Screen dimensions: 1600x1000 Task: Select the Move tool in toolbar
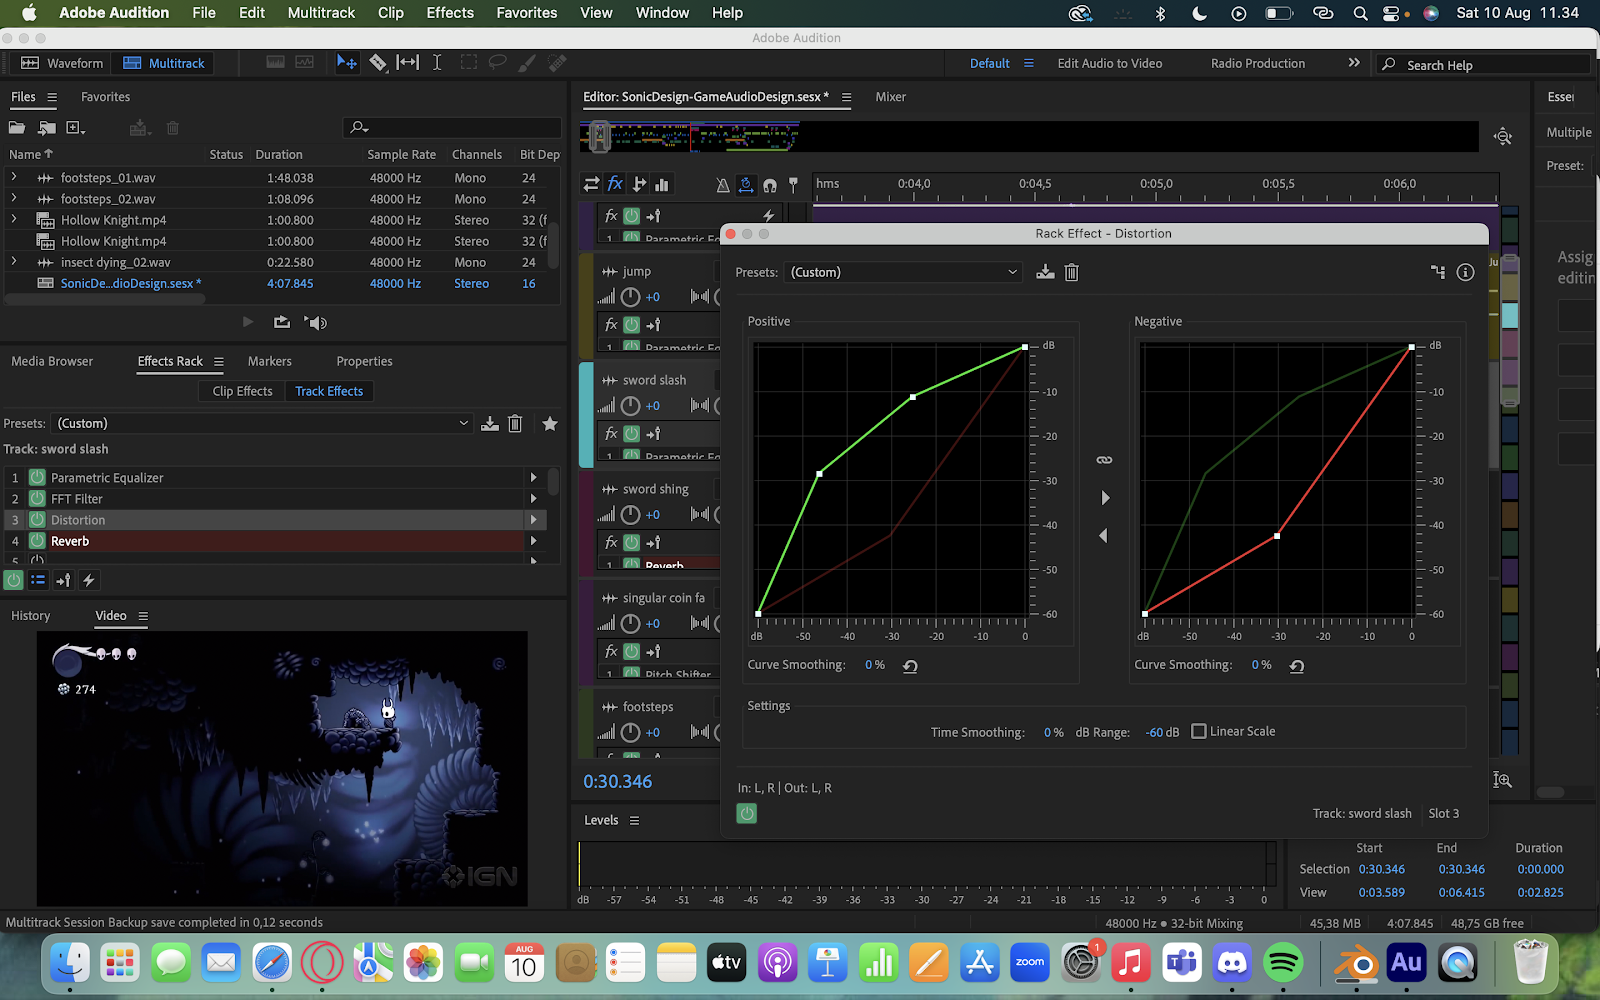347,63
